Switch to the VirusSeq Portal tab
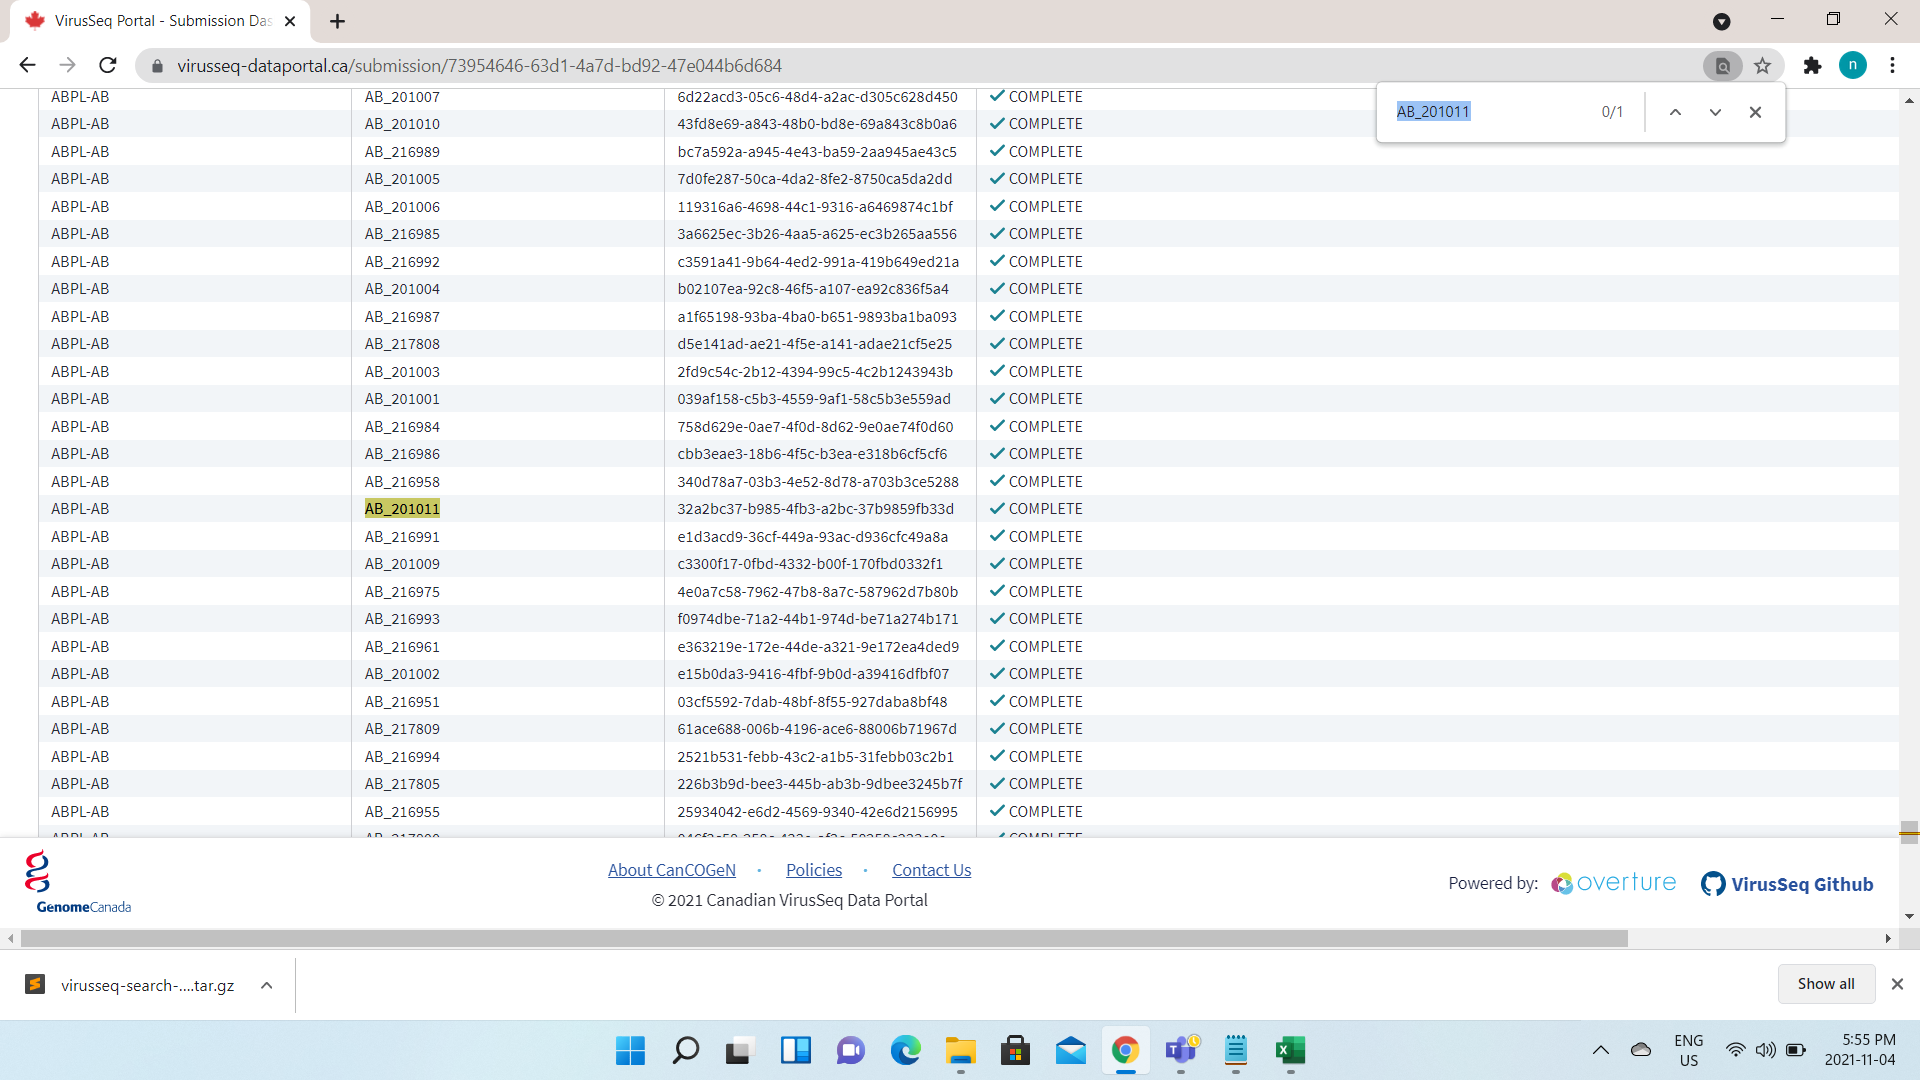The image size is (1920, 1080). coord(150,20)
